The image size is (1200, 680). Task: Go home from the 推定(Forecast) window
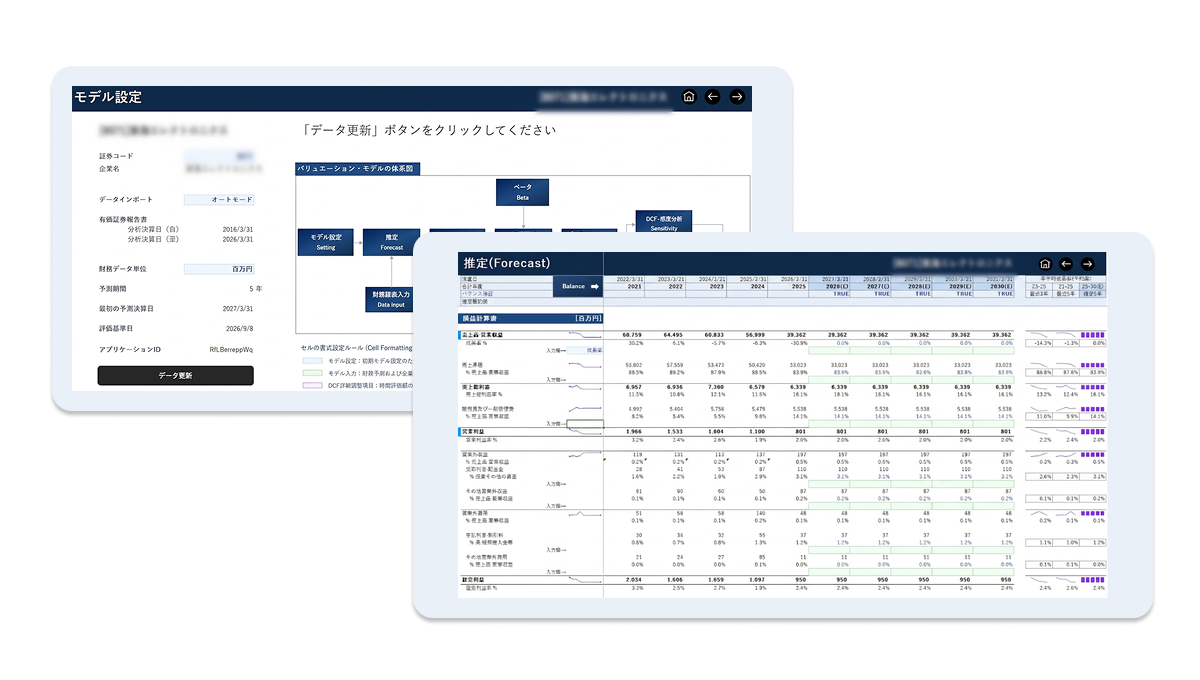1045,264
